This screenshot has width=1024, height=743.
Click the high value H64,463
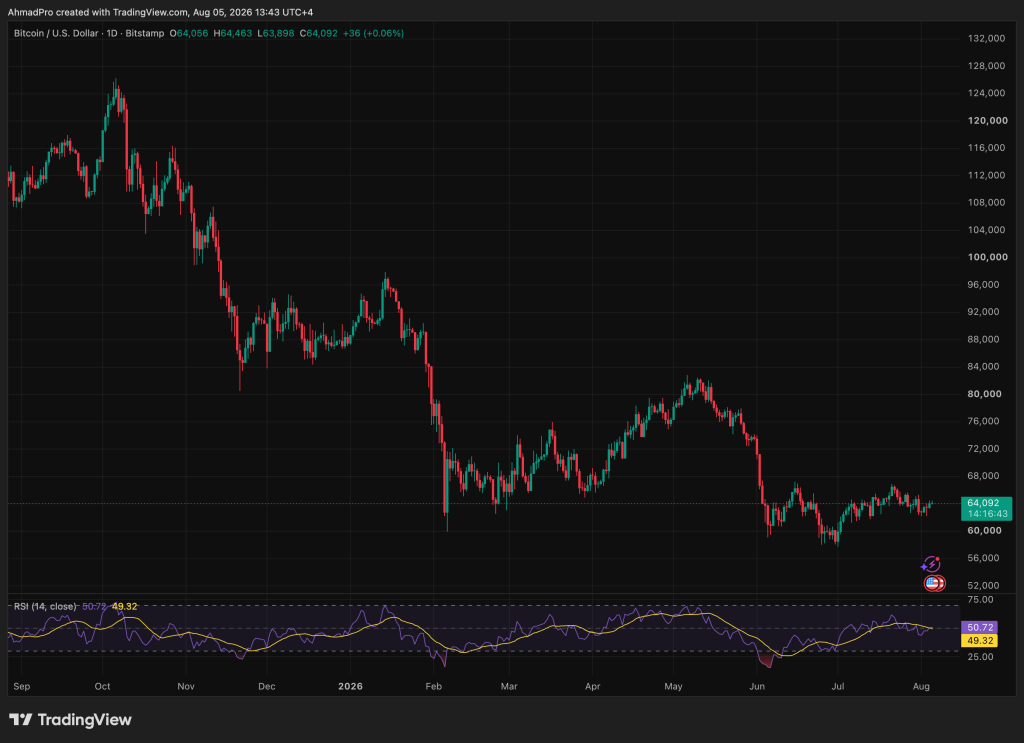click(232, 33)
